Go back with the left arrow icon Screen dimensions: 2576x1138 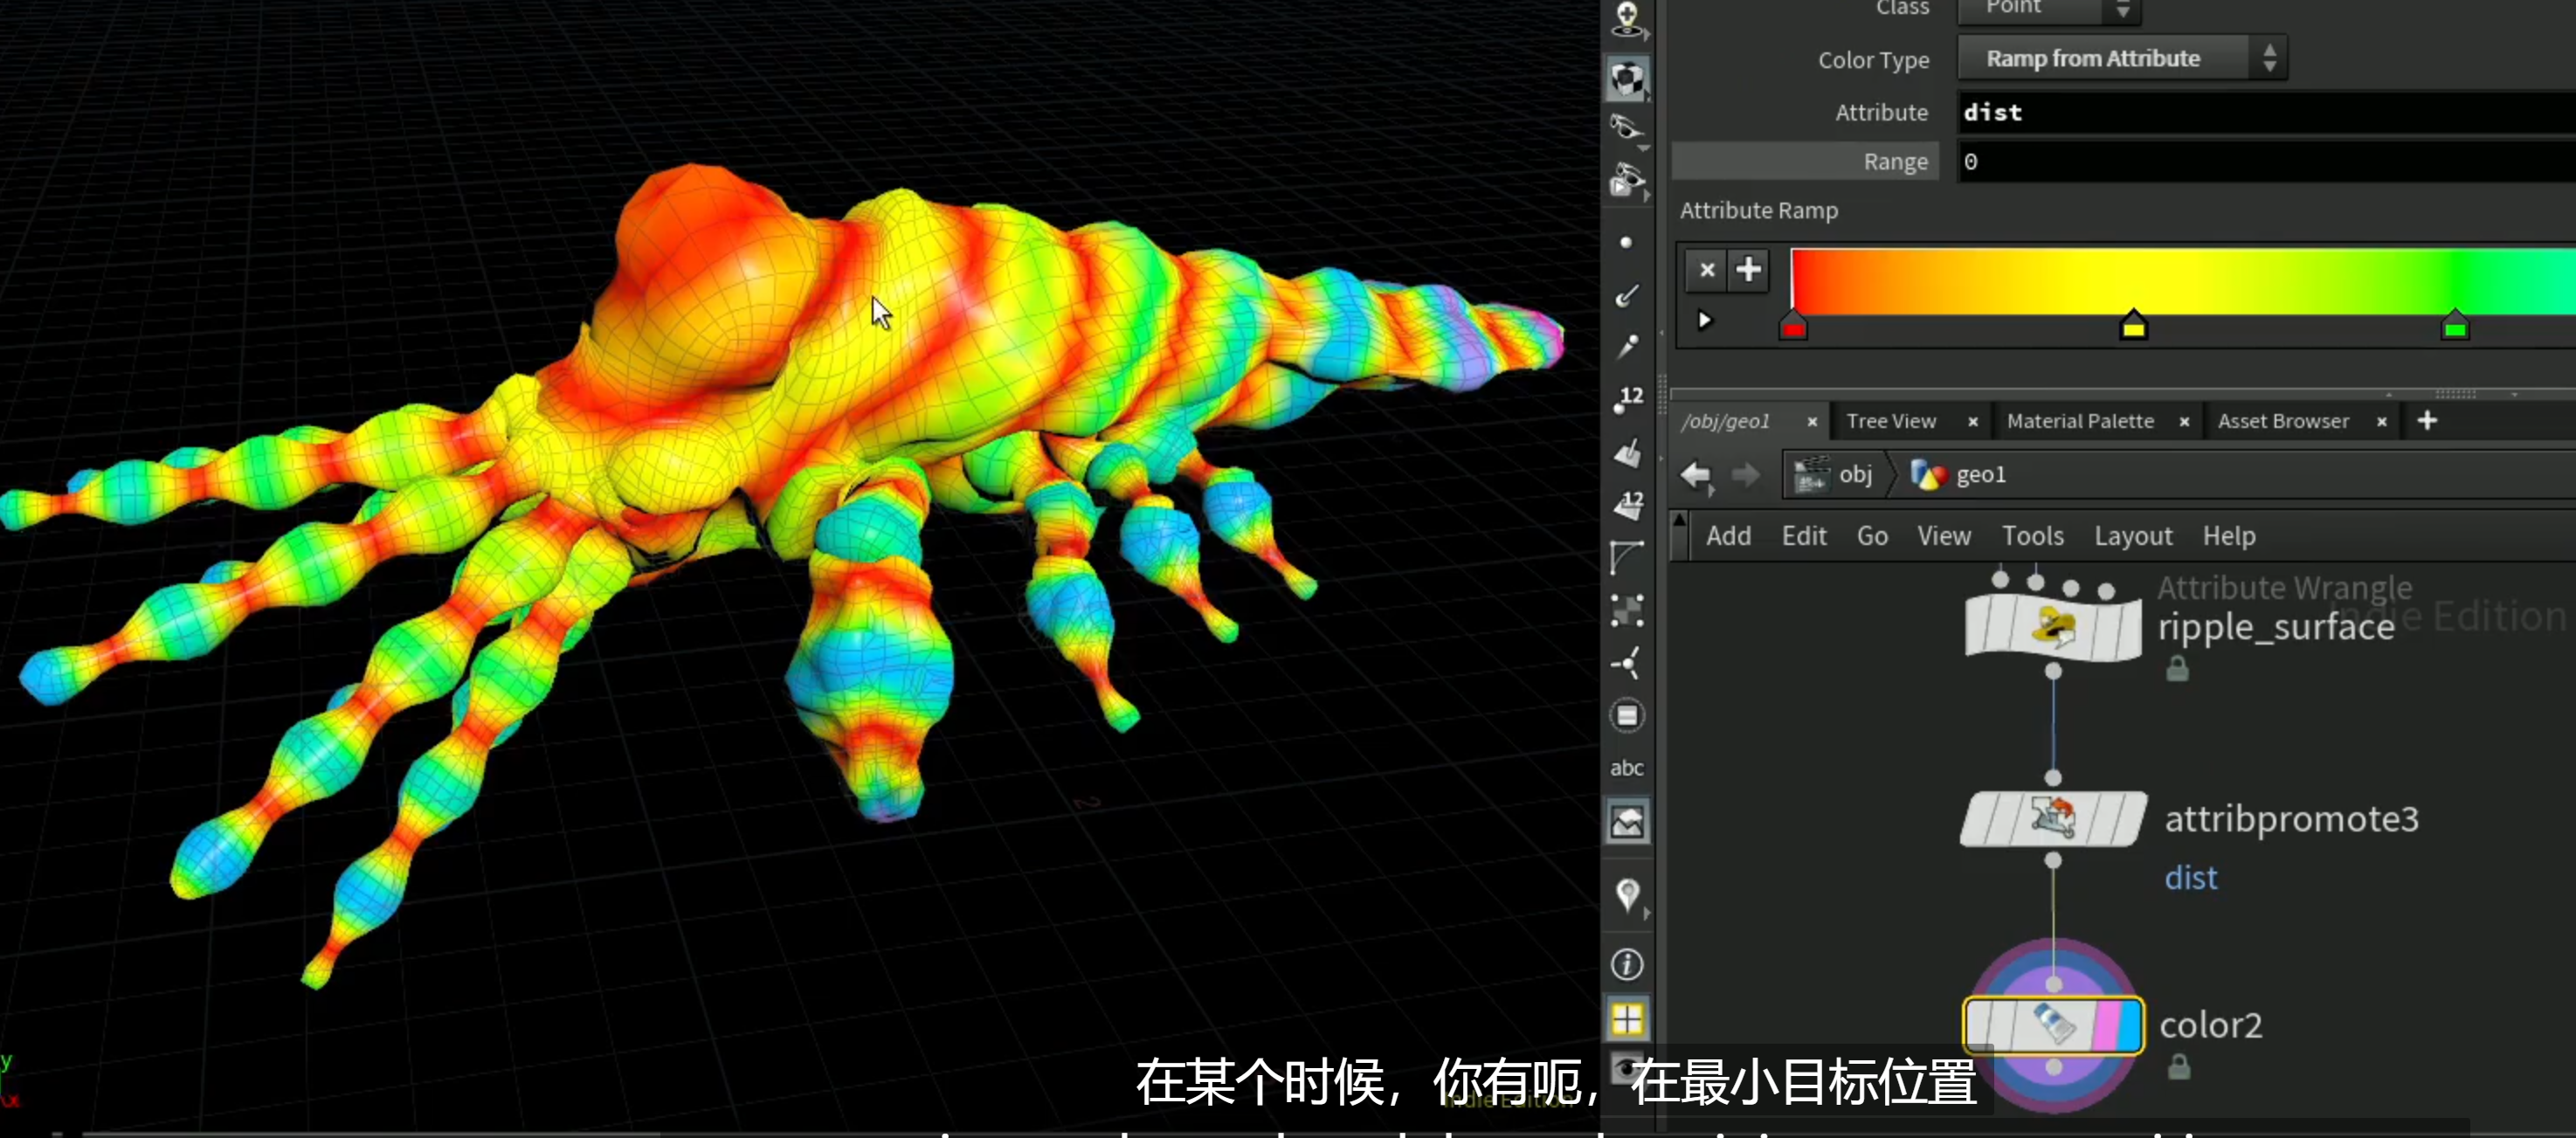pos(1696,475)
